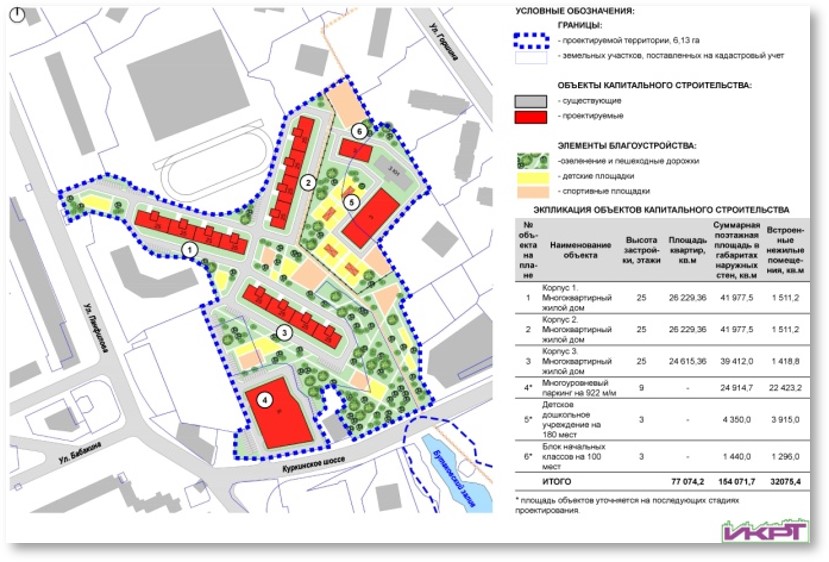Click the '24 914,7' parking area cell
829x562 pixels.
pyautogui.click(x=736, y=388)
